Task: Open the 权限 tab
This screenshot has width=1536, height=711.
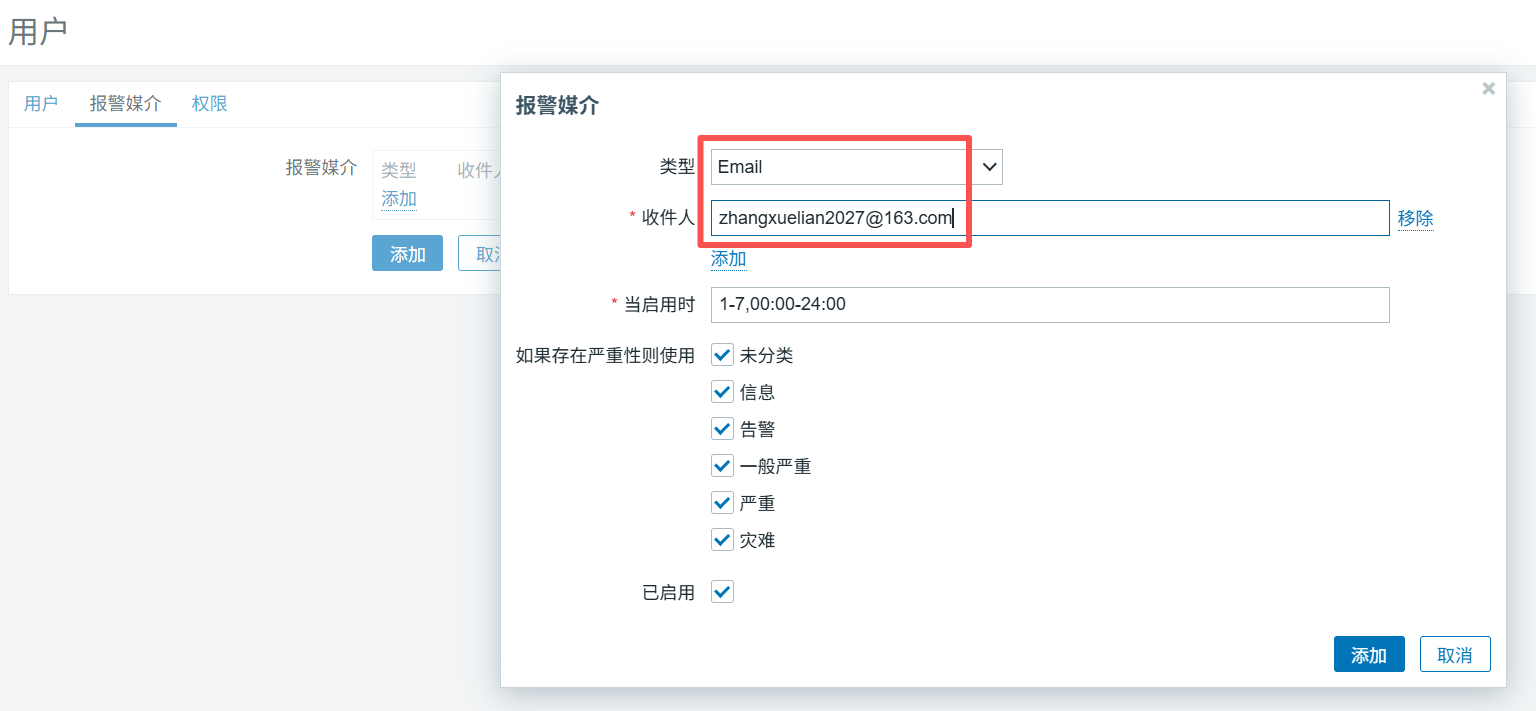Action: 210,103
